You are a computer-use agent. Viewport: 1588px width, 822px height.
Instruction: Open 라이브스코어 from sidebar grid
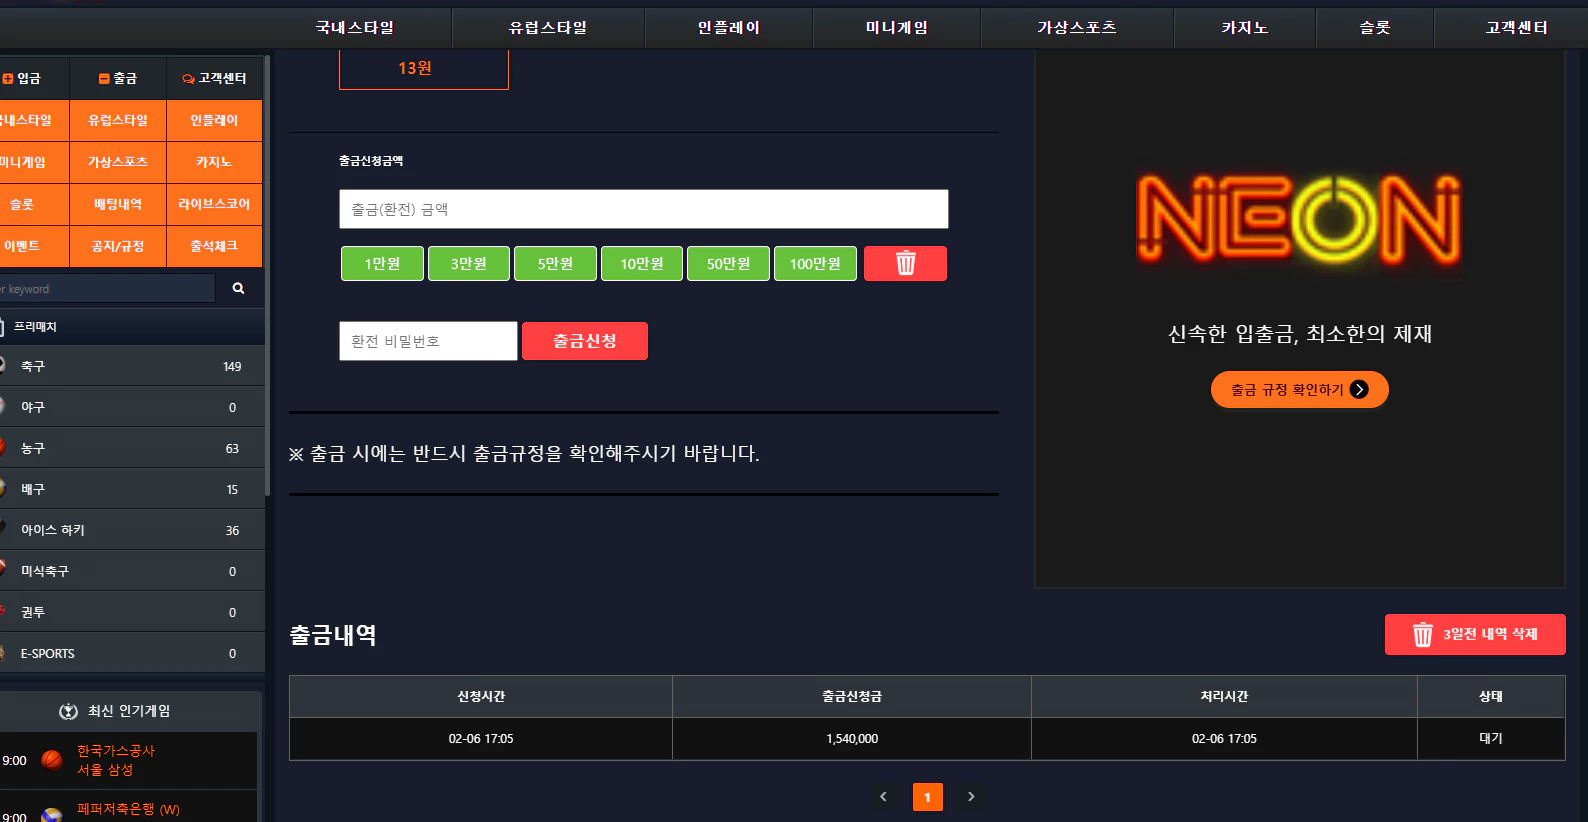tap(214, 204)
